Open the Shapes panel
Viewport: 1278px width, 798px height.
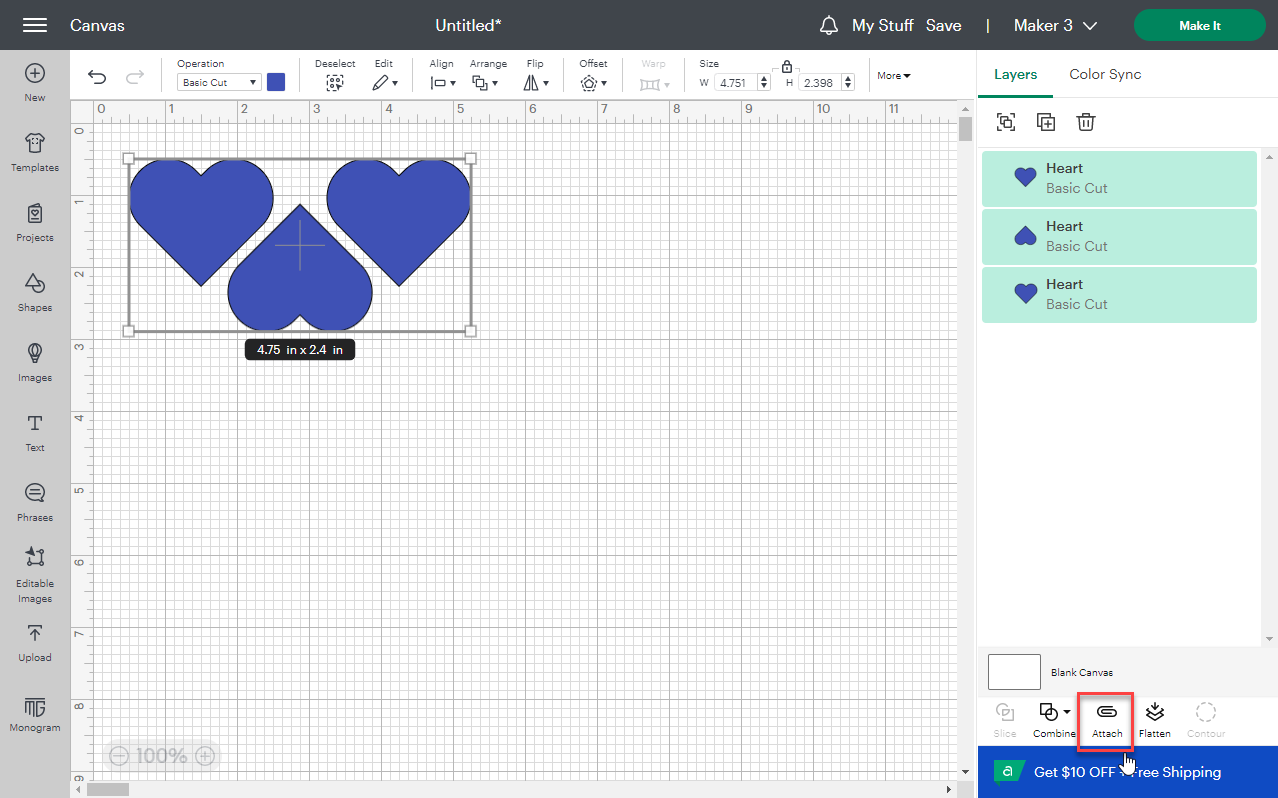[35, 291]
